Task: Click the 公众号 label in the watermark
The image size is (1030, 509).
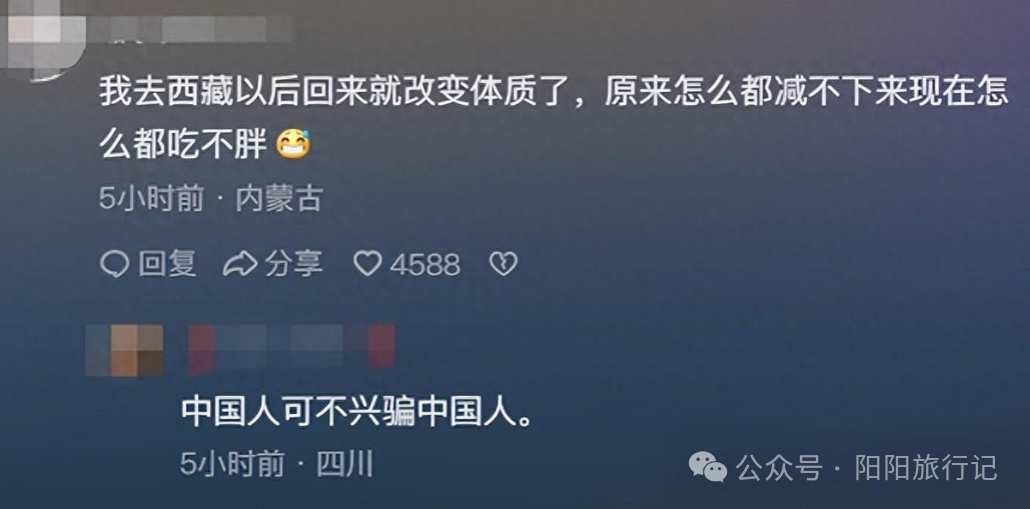Action: (779, 468)
